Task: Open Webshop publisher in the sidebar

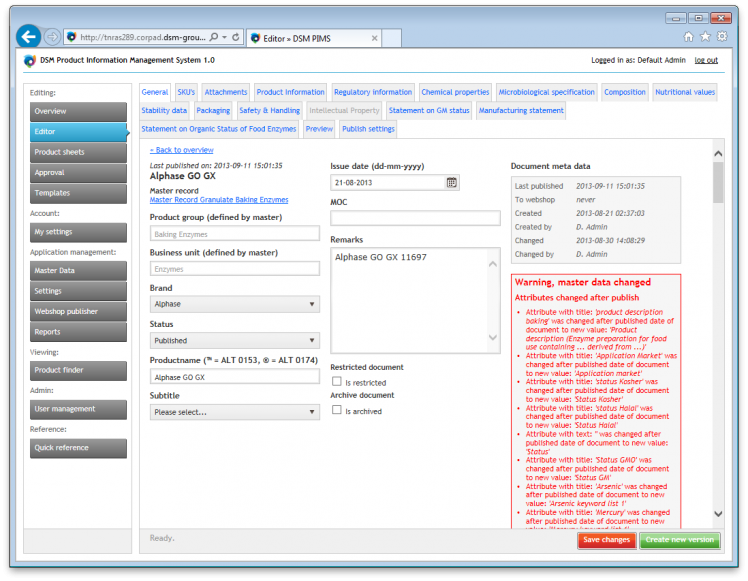Action: point(78,312)
